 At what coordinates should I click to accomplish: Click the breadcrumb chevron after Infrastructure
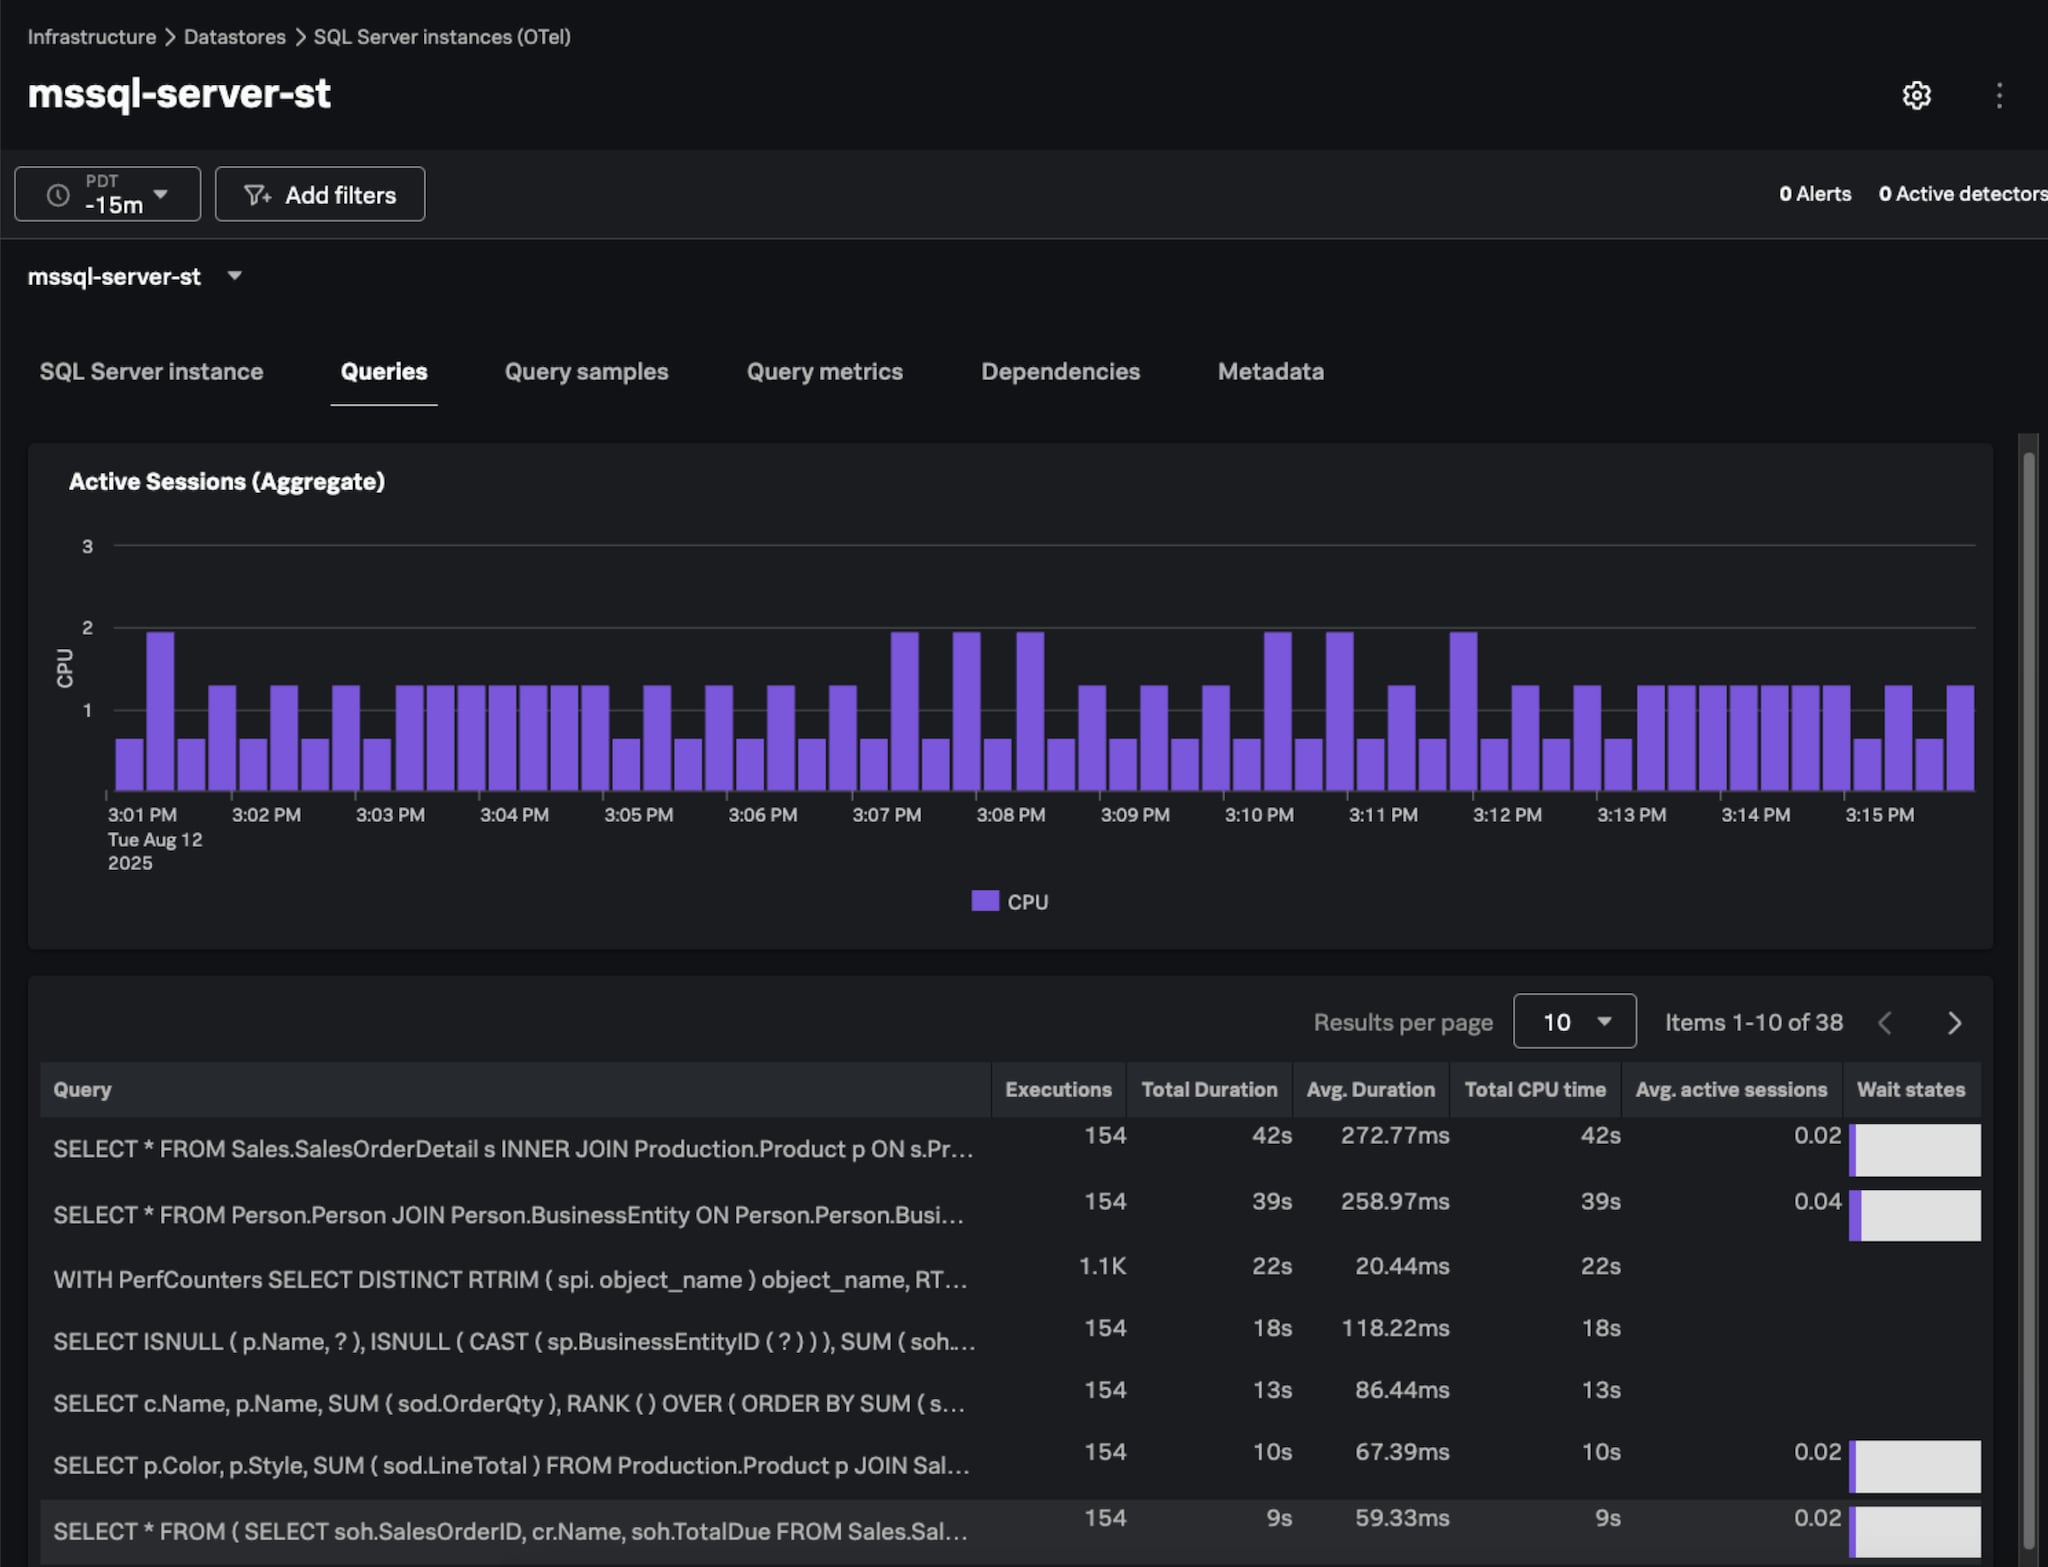coord(170,37)
